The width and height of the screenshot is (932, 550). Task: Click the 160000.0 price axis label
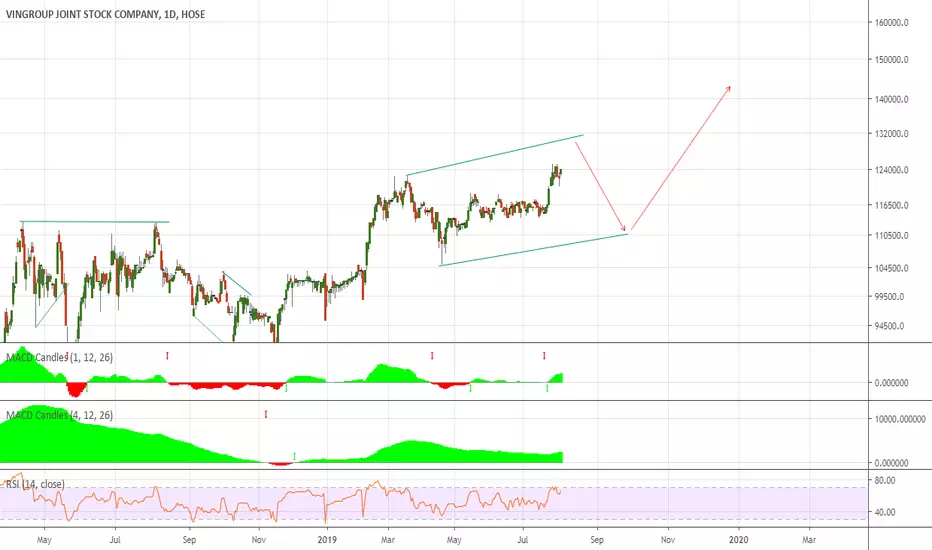coord(891,23)
